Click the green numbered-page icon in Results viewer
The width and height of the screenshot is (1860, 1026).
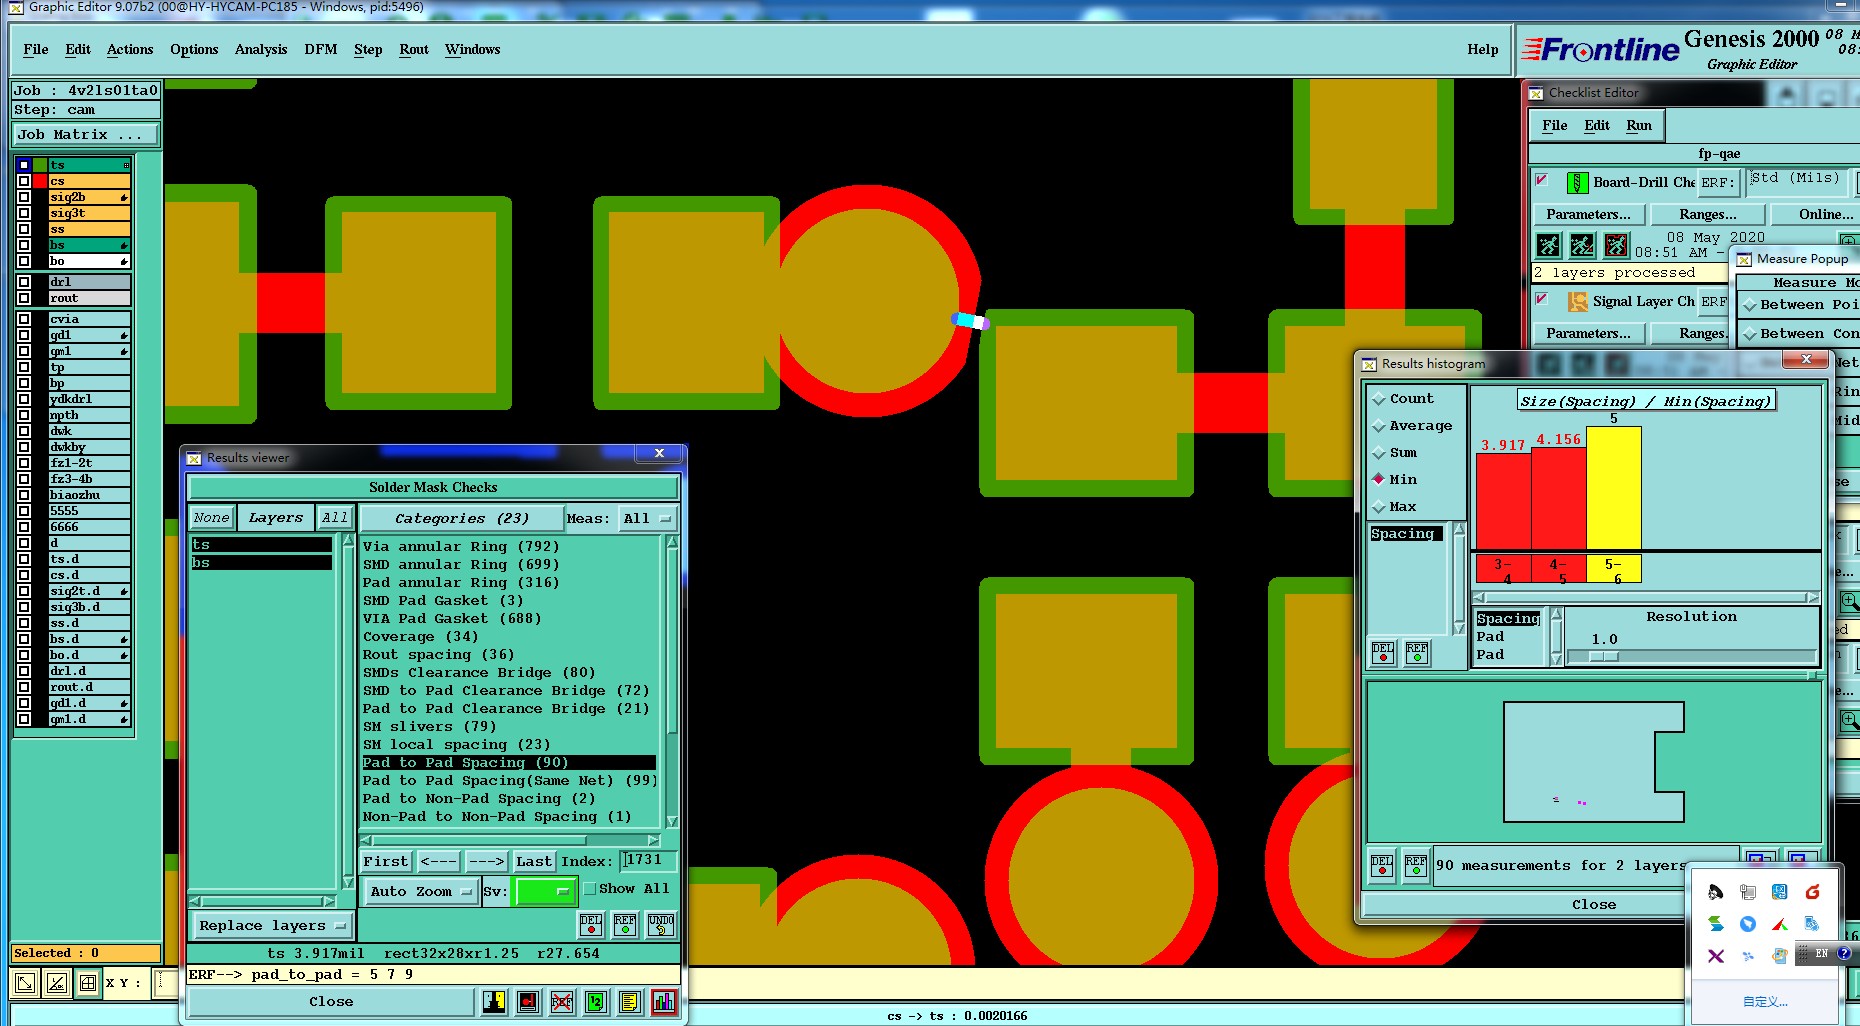(596, 1001)
